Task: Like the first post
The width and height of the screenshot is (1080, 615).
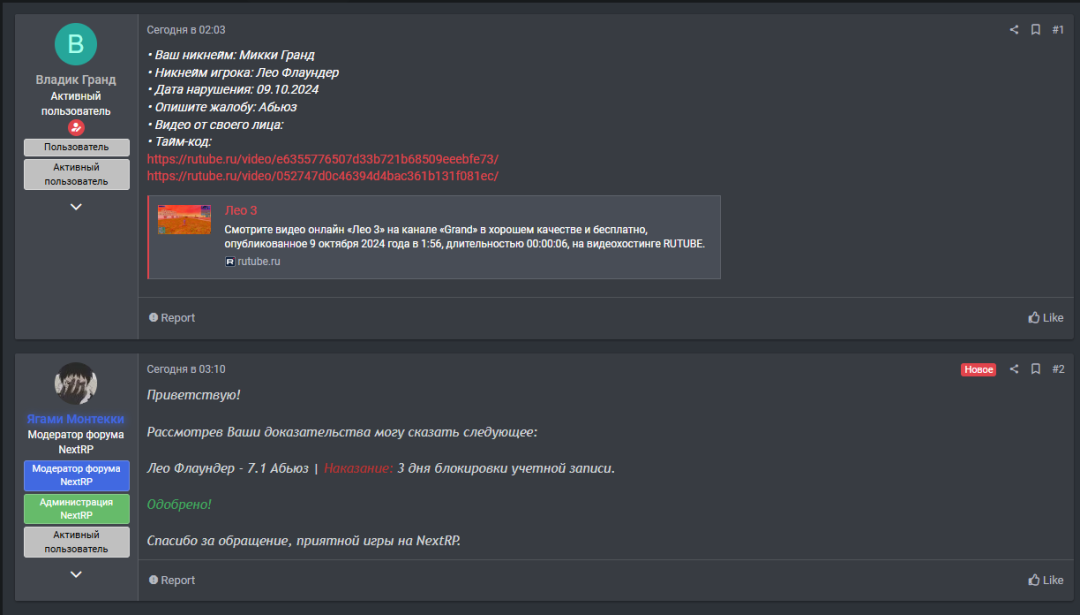Action: (1046, 317)
